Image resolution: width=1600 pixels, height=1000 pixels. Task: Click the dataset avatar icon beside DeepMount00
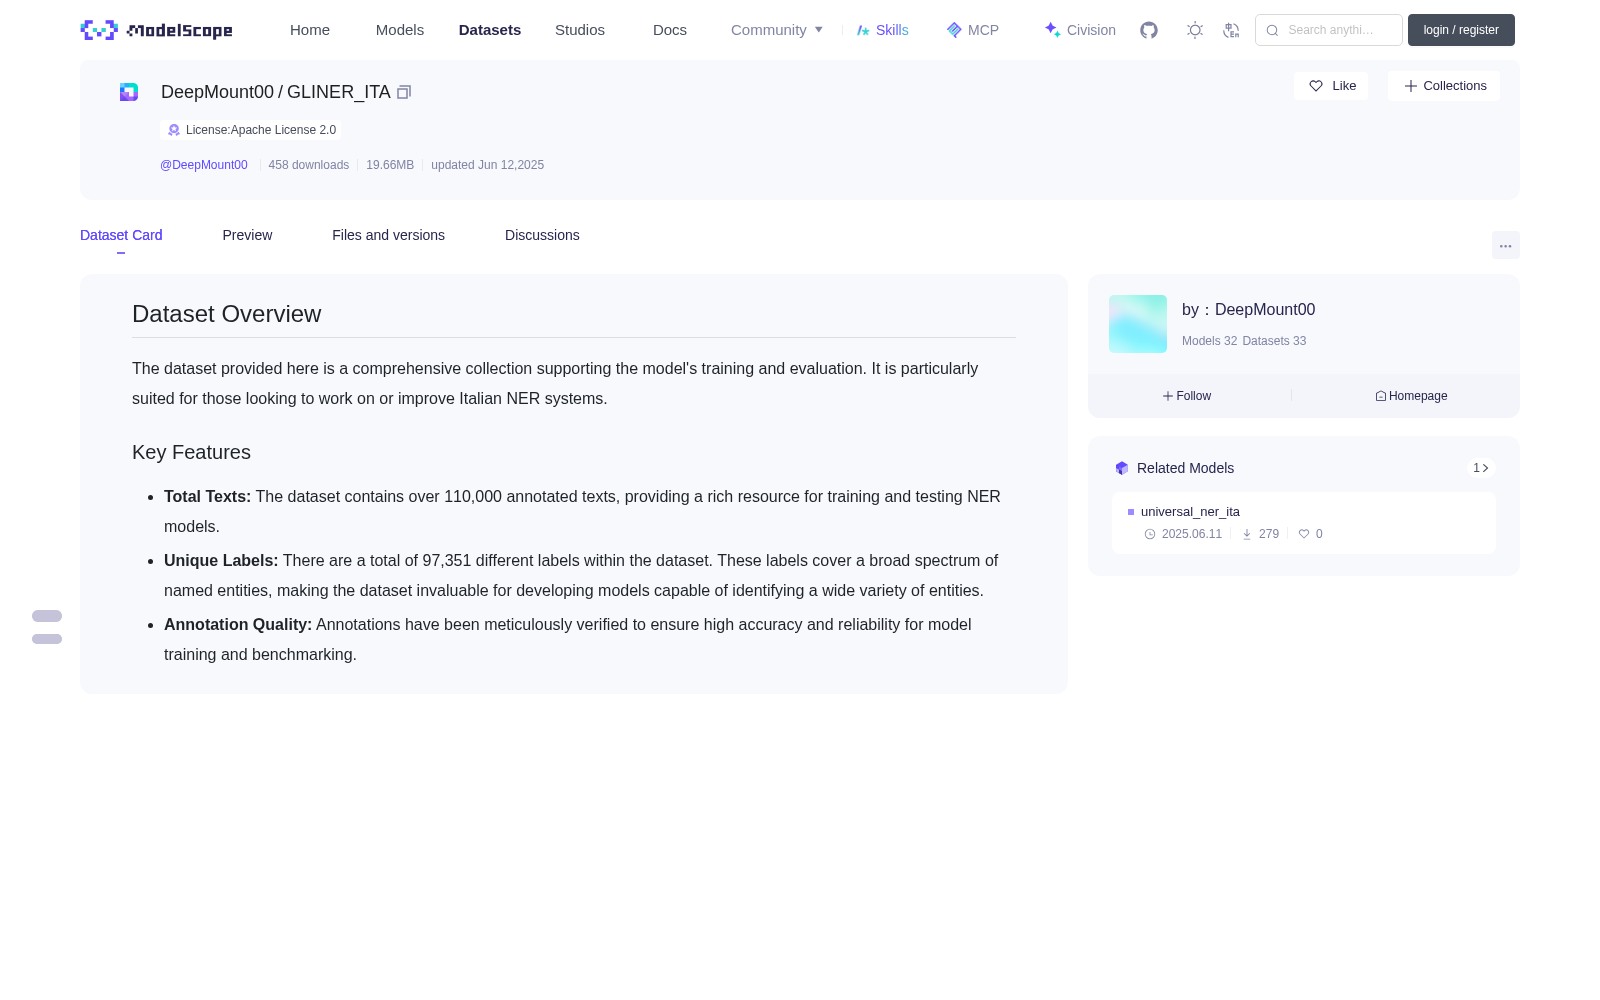(x=129, y=92)
